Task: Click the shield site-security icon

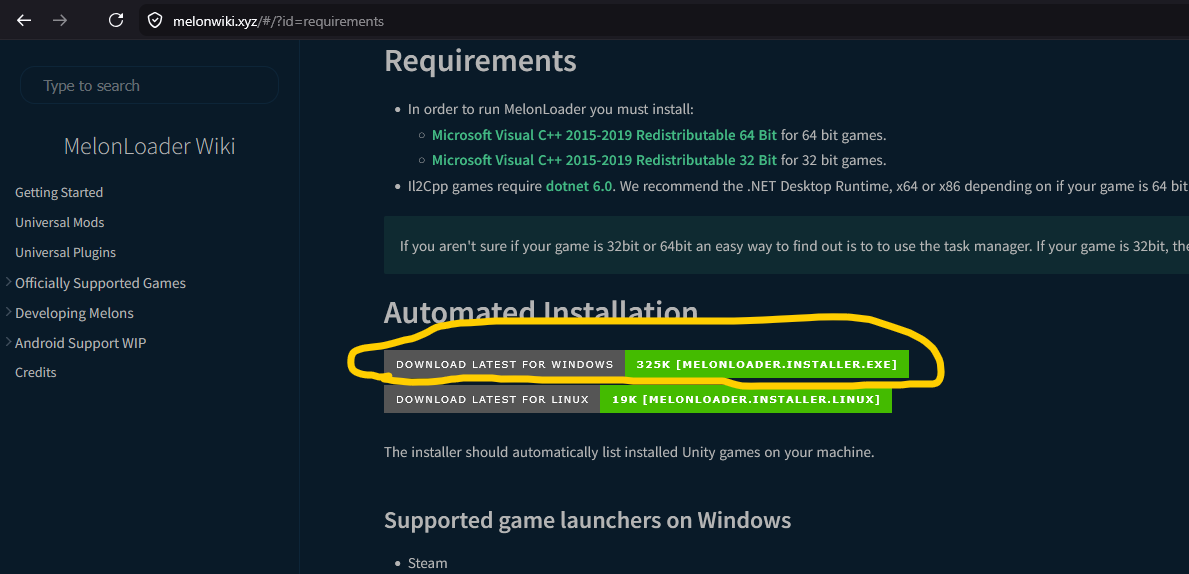Action: pos(155,20)
